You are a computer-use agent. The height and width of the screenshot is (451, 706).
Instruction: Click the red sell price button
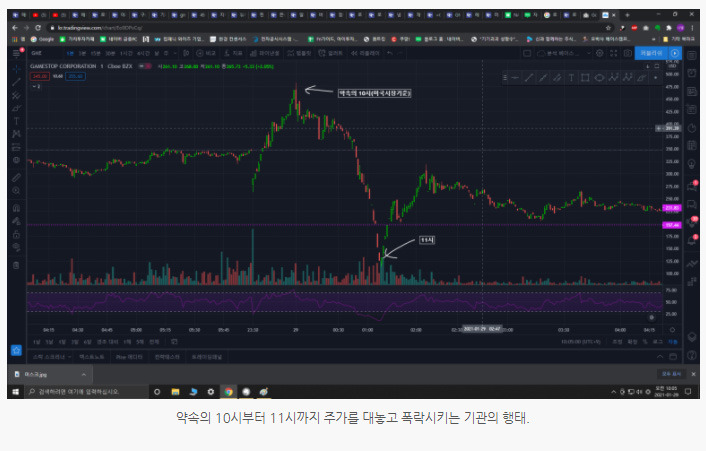40,76
